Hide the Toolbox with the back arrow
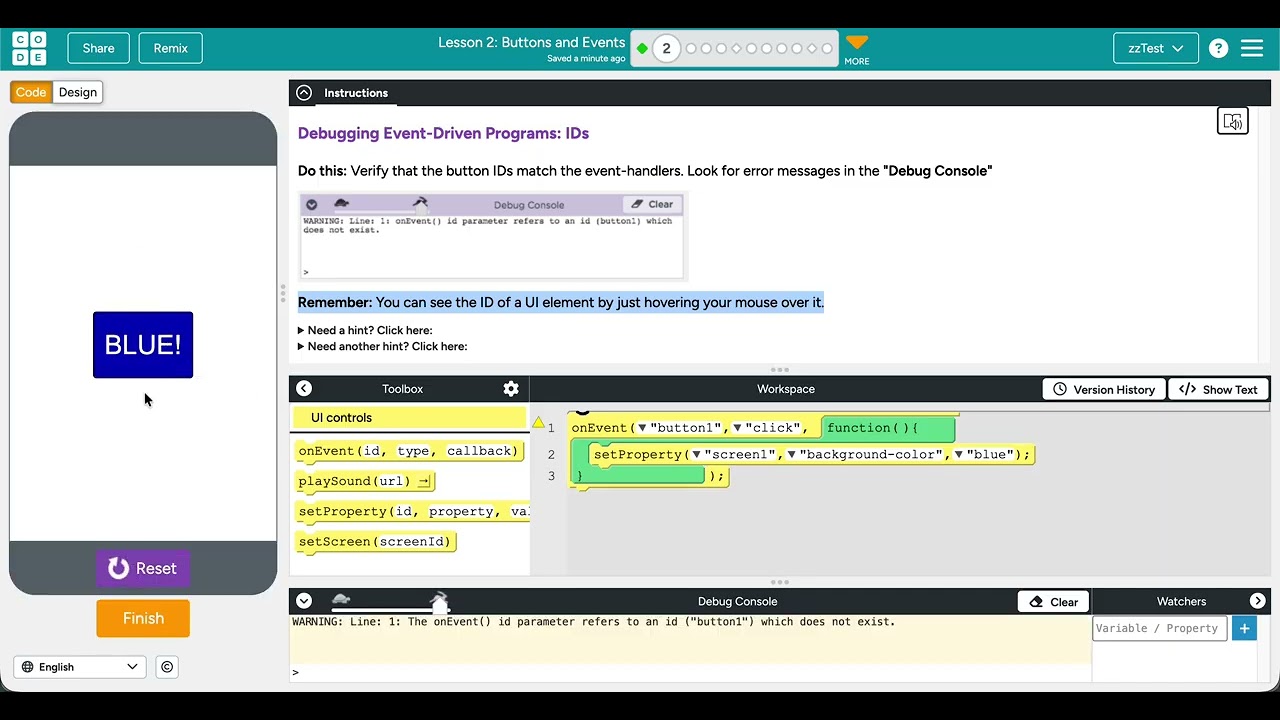This screenshot has height=720, width=1280. [x=304, y=389]
